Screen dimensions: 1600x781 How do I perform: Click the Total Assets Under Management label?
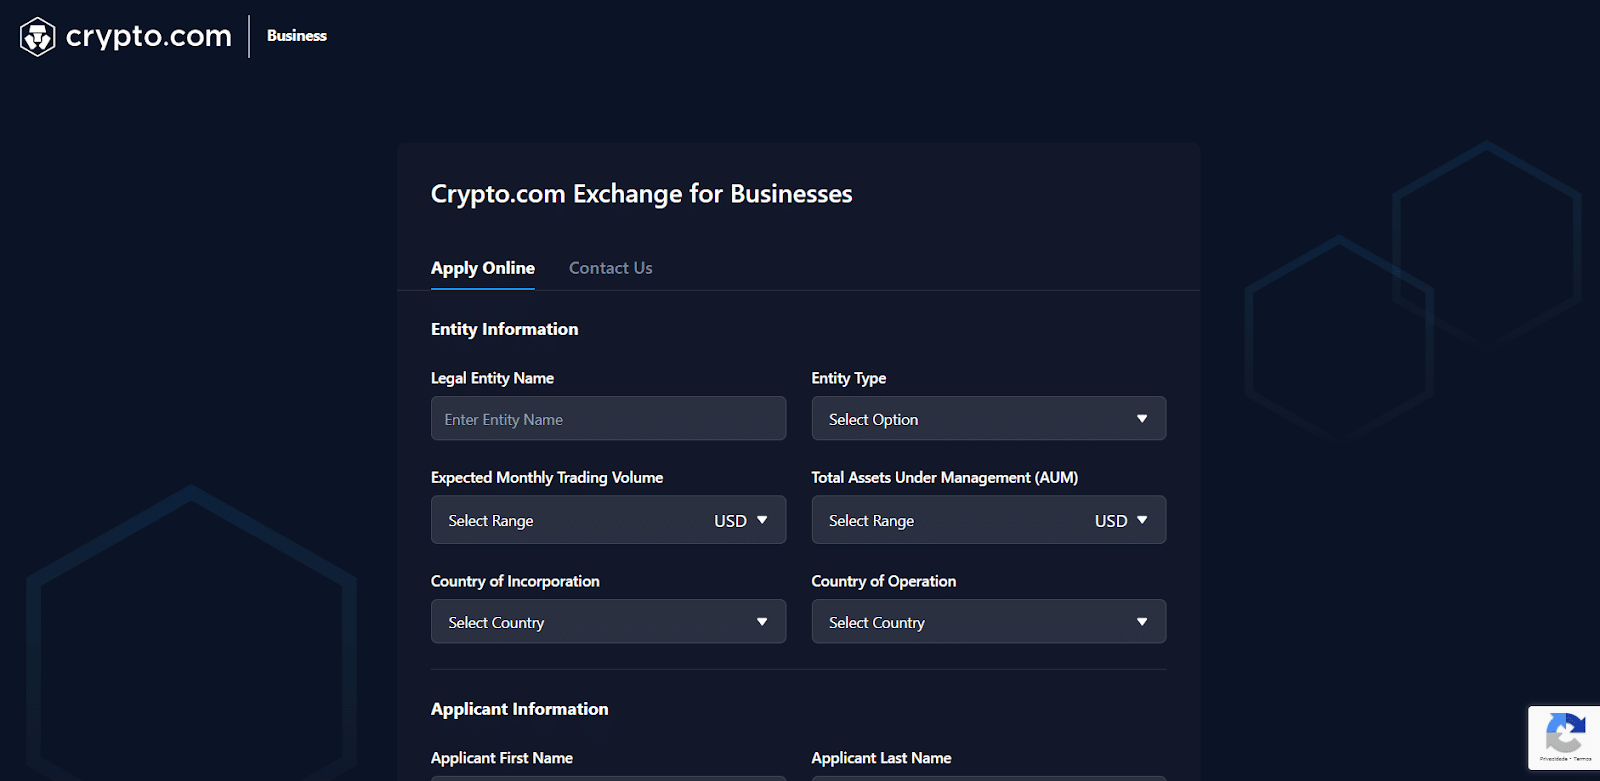(945, 478)
